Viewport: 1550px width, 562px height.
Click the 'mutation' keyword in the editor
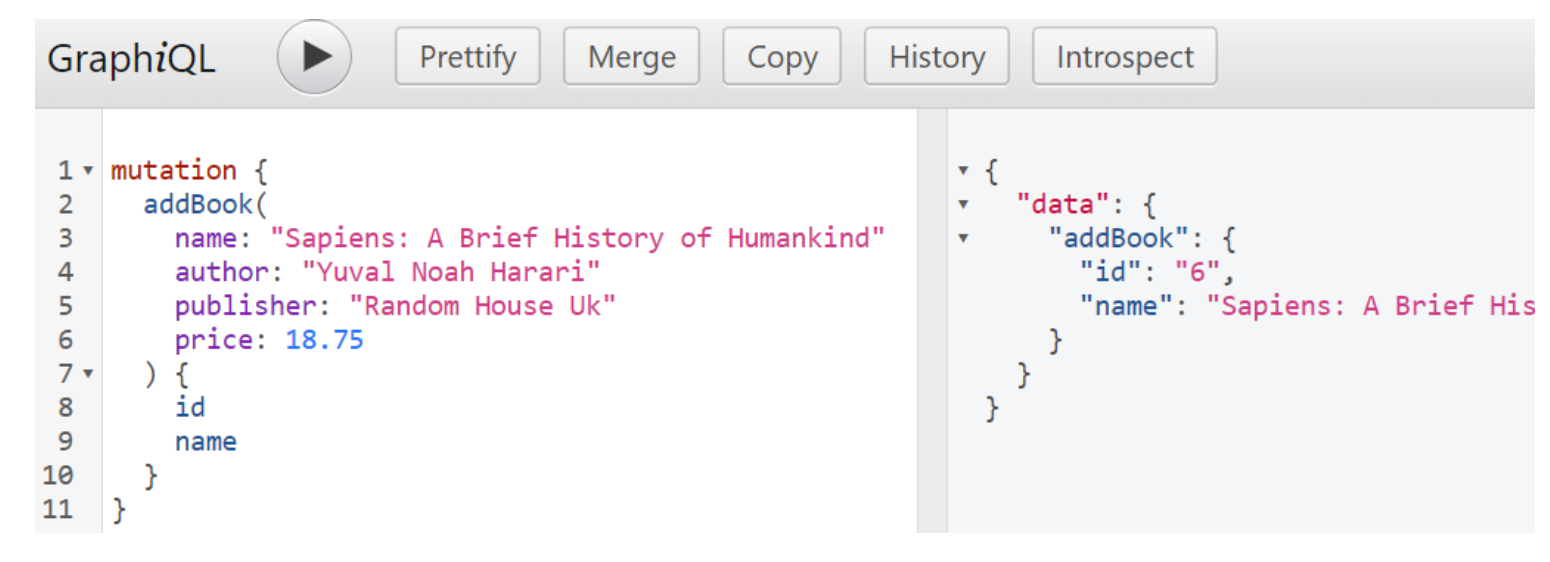tap(174, 171)
